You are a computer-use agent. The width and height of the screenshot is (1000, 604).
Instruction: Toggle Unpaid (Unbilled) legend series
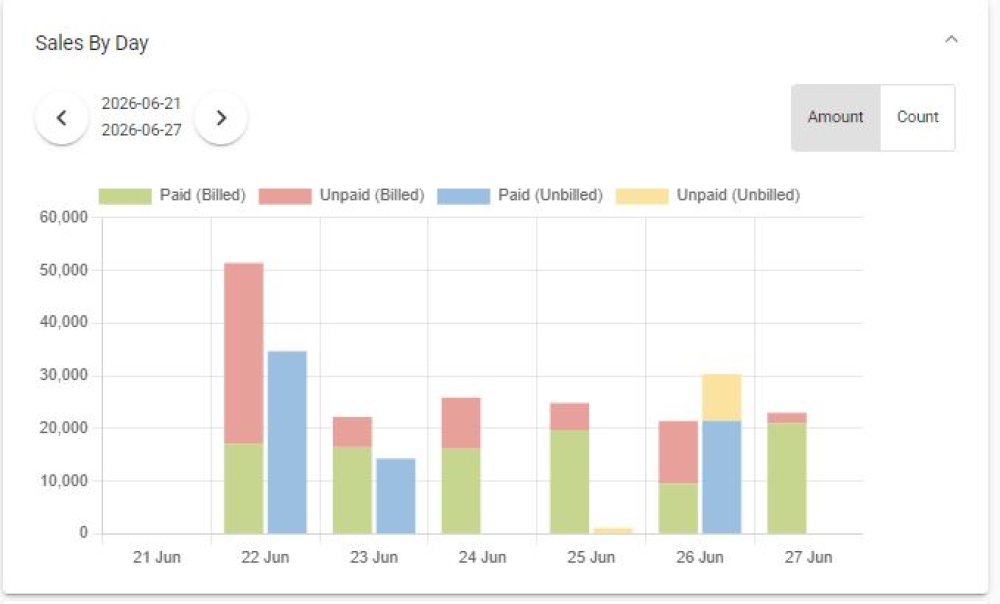pos(708,195)
